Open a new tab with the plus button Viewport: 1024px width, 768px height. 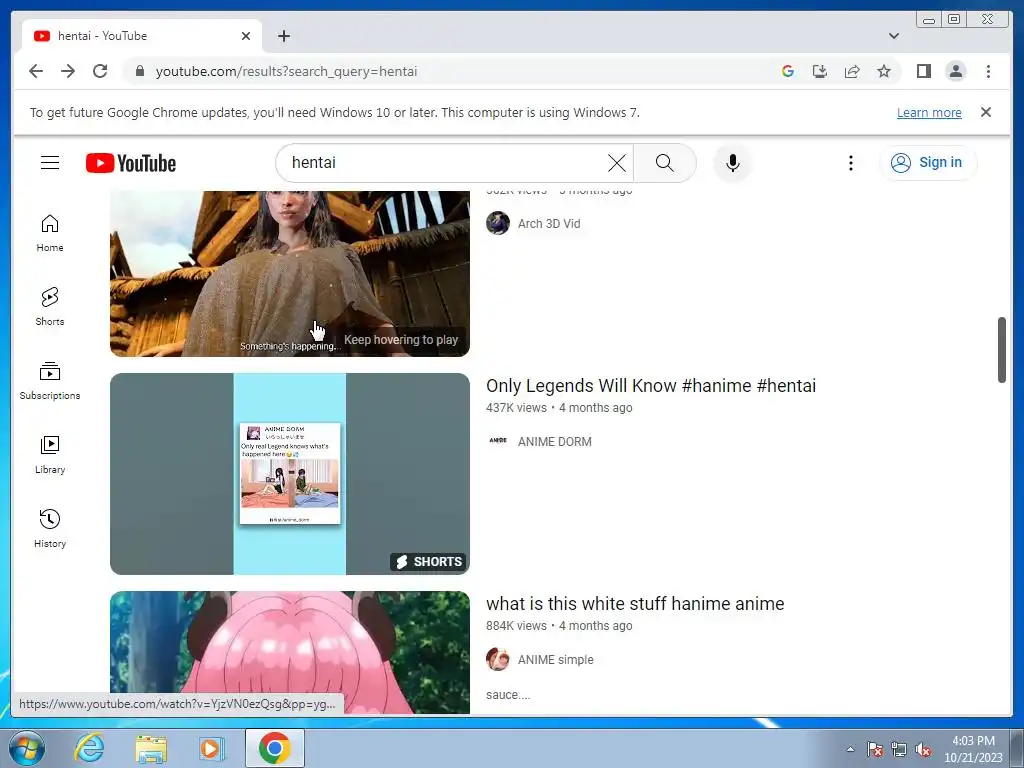[283, 36]
